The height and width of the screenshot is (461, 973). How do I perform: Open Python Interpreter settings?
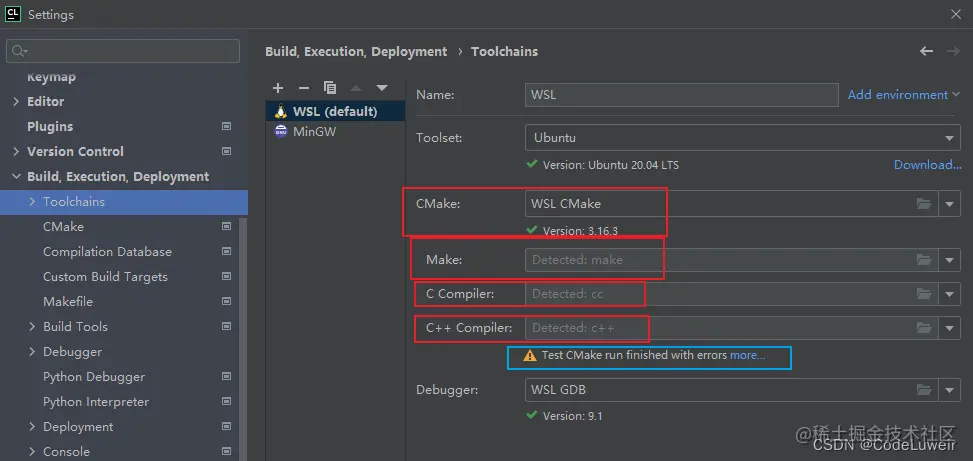pyautogui.click(x=96, y=401)
